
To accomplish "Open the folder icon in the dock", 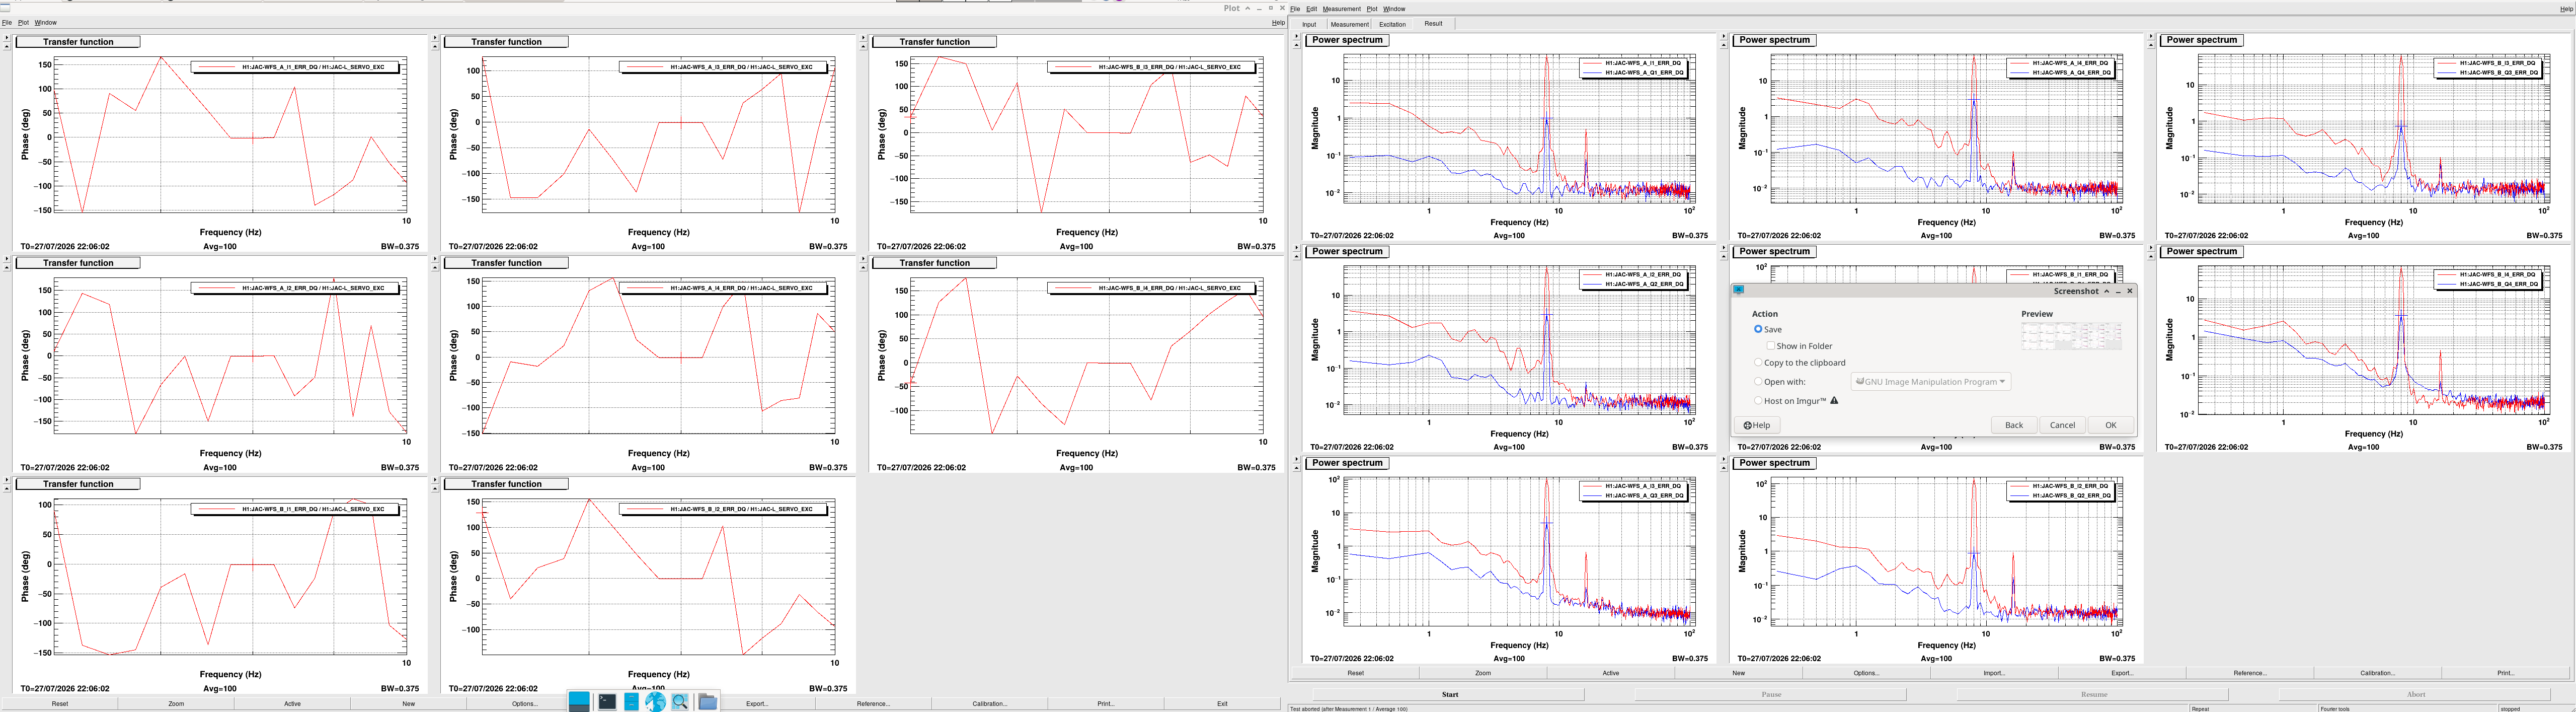I will point(707,702).
